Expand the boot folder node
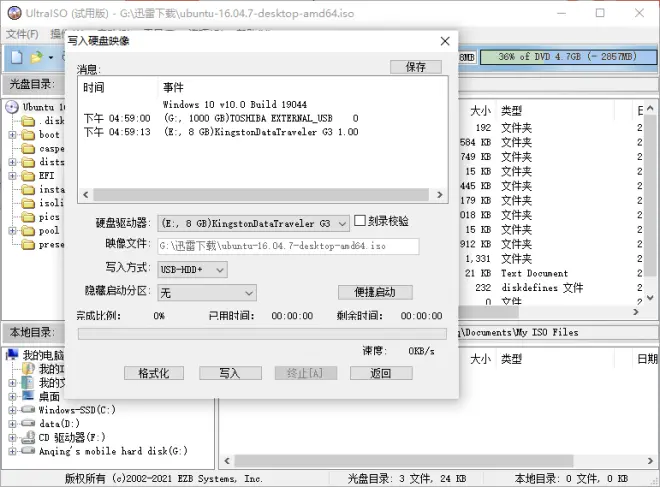The image size is (660, 487). coord(12,135)
